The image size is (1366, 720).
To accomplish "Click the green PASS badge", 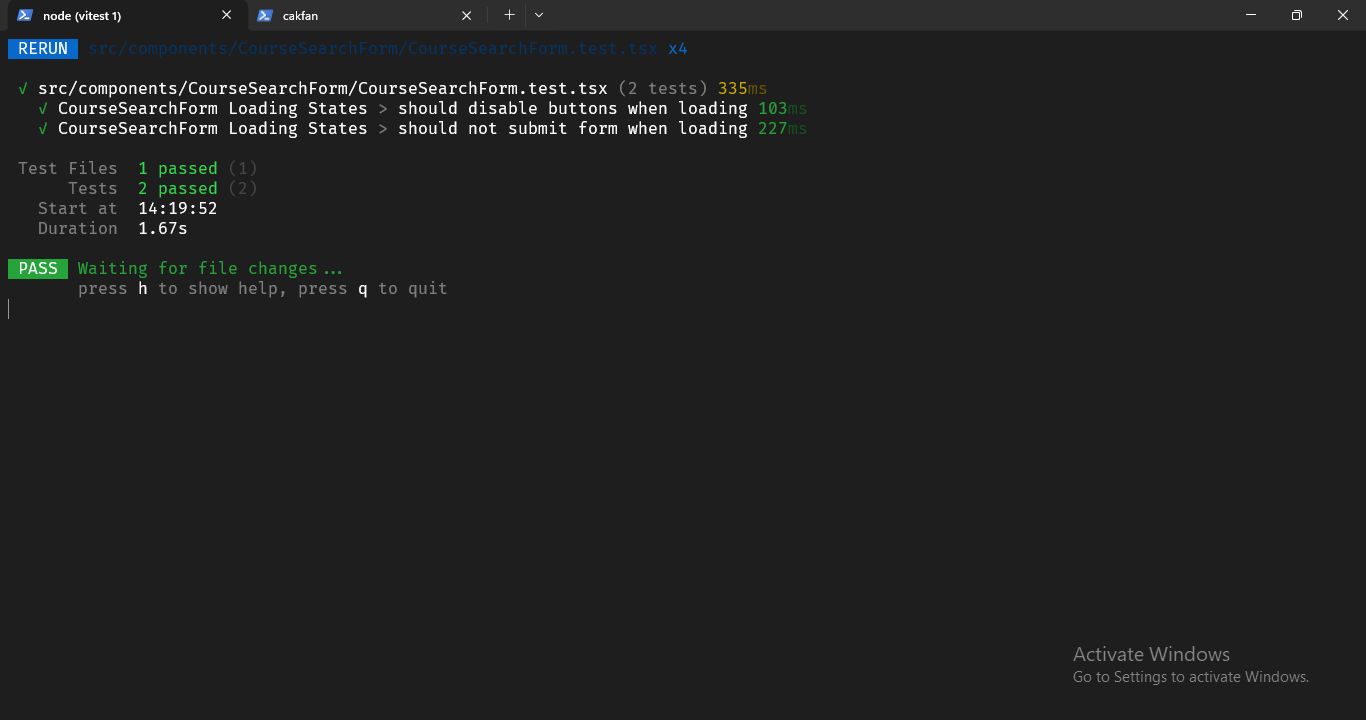I will (38, 268).
